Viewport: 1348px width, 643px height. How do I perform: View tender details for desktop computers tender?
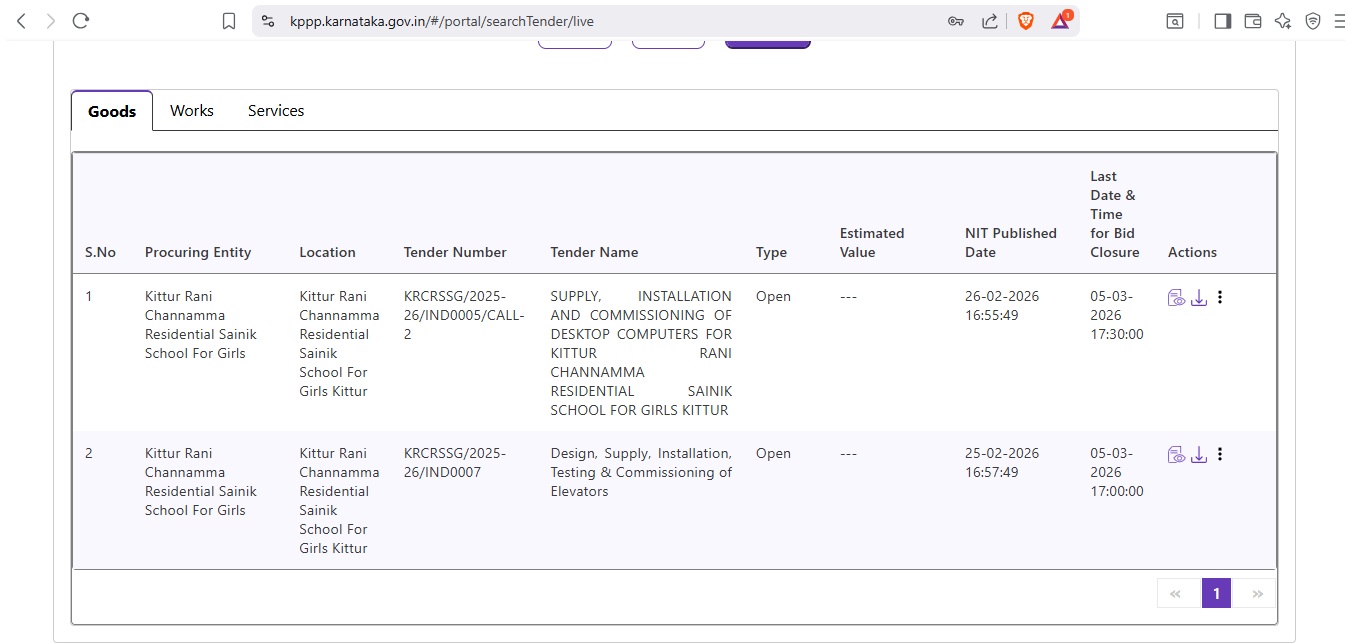1176,297
